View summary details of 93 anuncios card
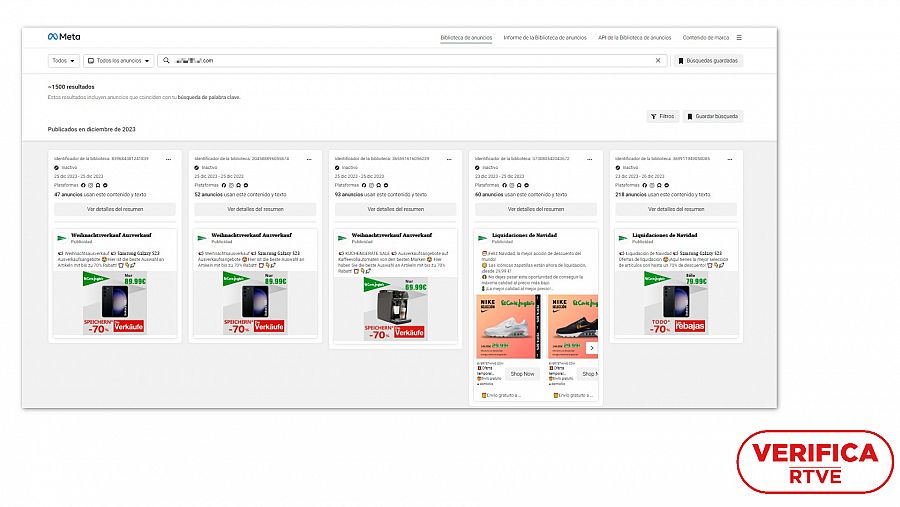The height and width of the screenshot is (507, 900). pyautogui.click(x=395, y=209)
